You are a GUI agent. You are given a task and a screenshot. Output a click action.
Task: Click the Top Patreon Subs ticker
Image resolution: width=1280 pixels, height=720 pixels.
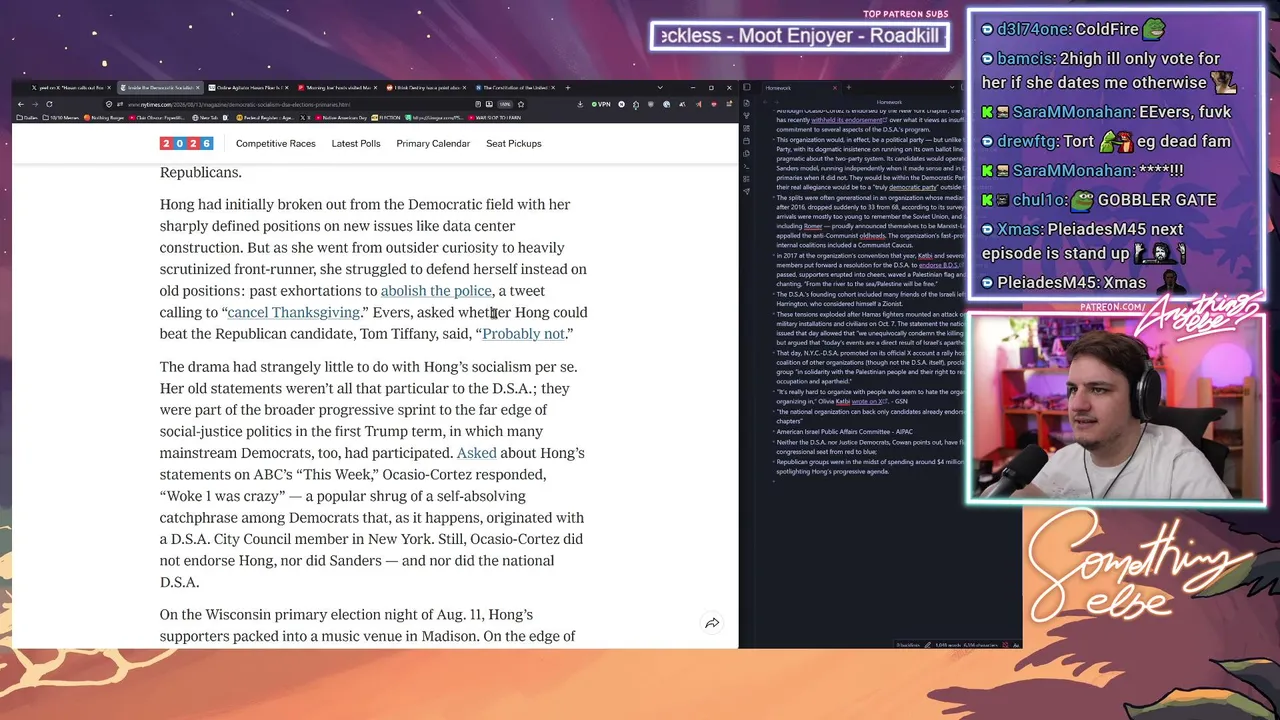800,36
